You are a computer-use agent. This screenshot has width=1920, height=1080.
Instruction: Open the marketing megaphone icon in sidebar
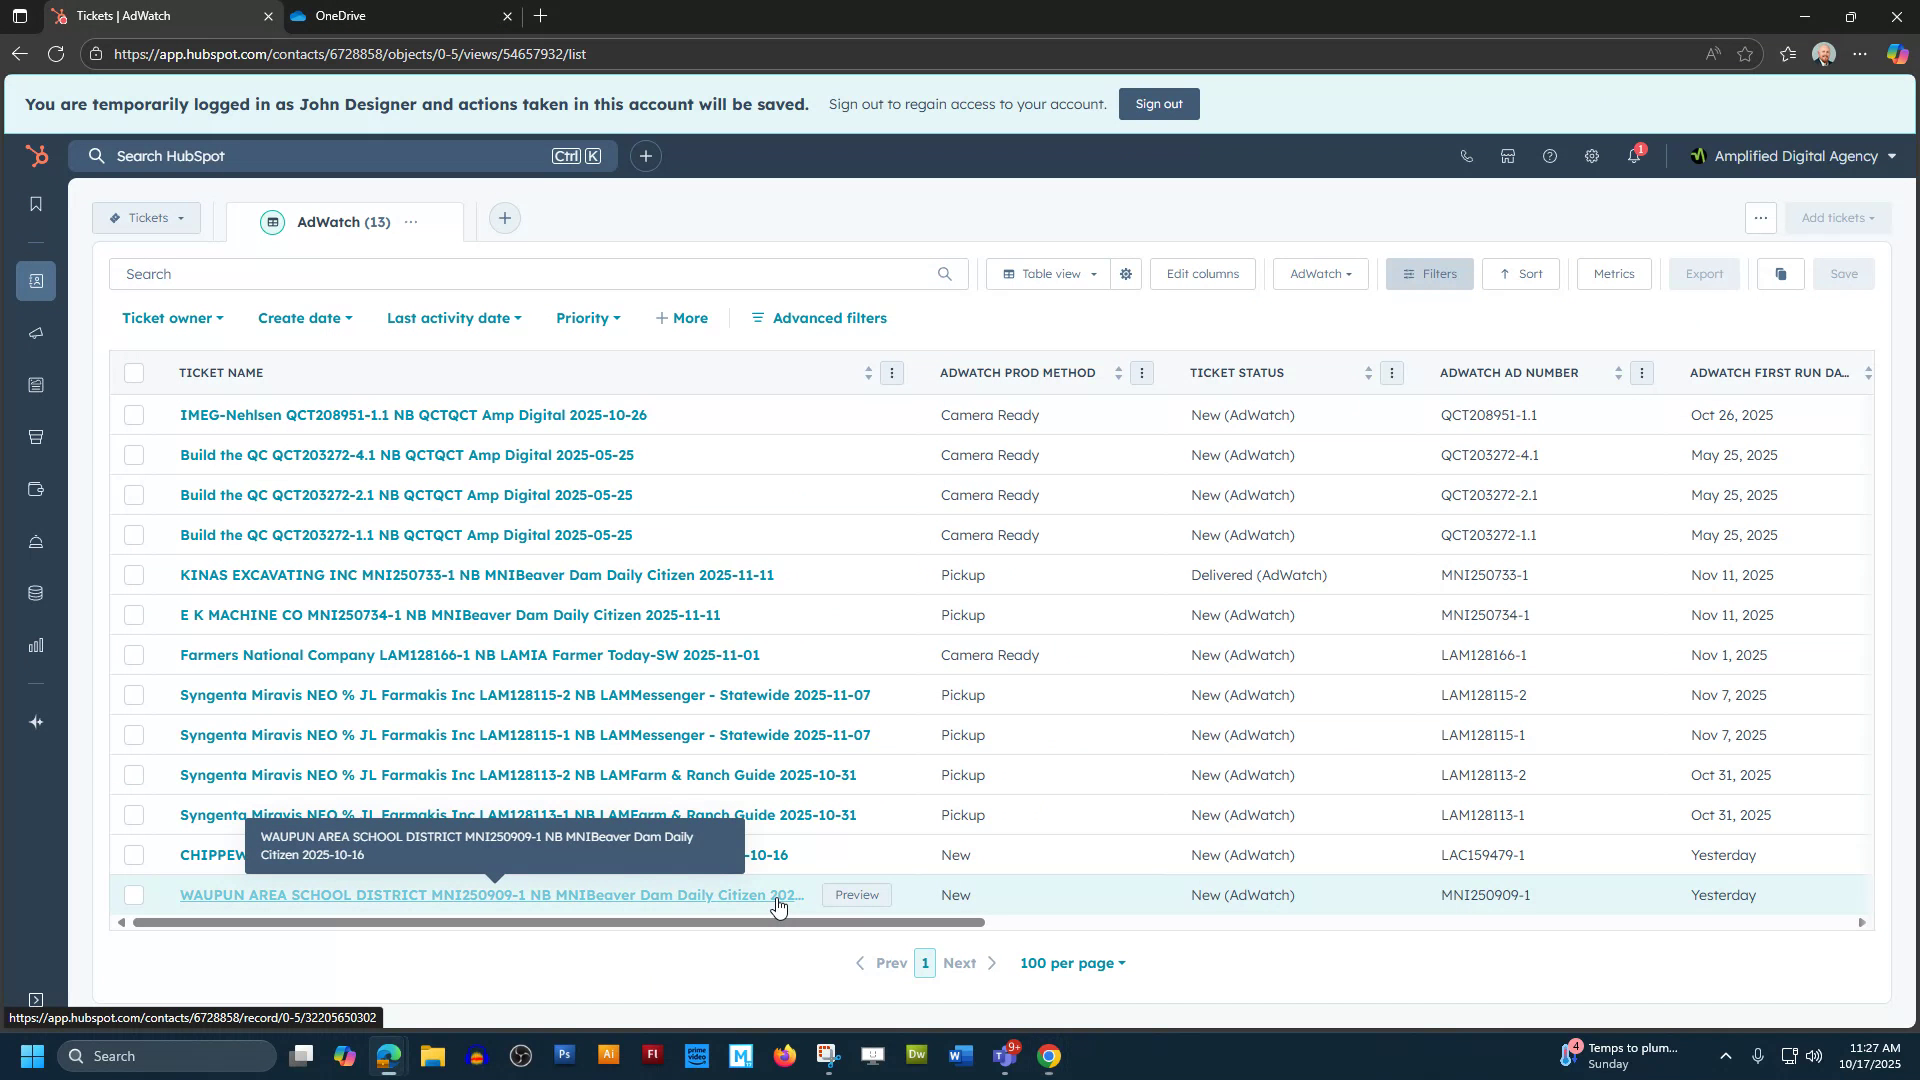tap(35, 333)
